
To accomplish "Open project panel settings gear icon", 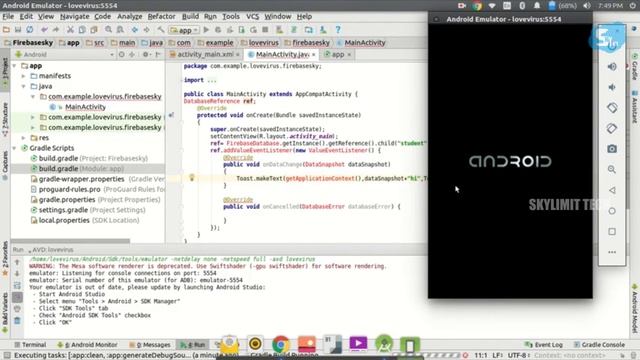I will 145,54.
